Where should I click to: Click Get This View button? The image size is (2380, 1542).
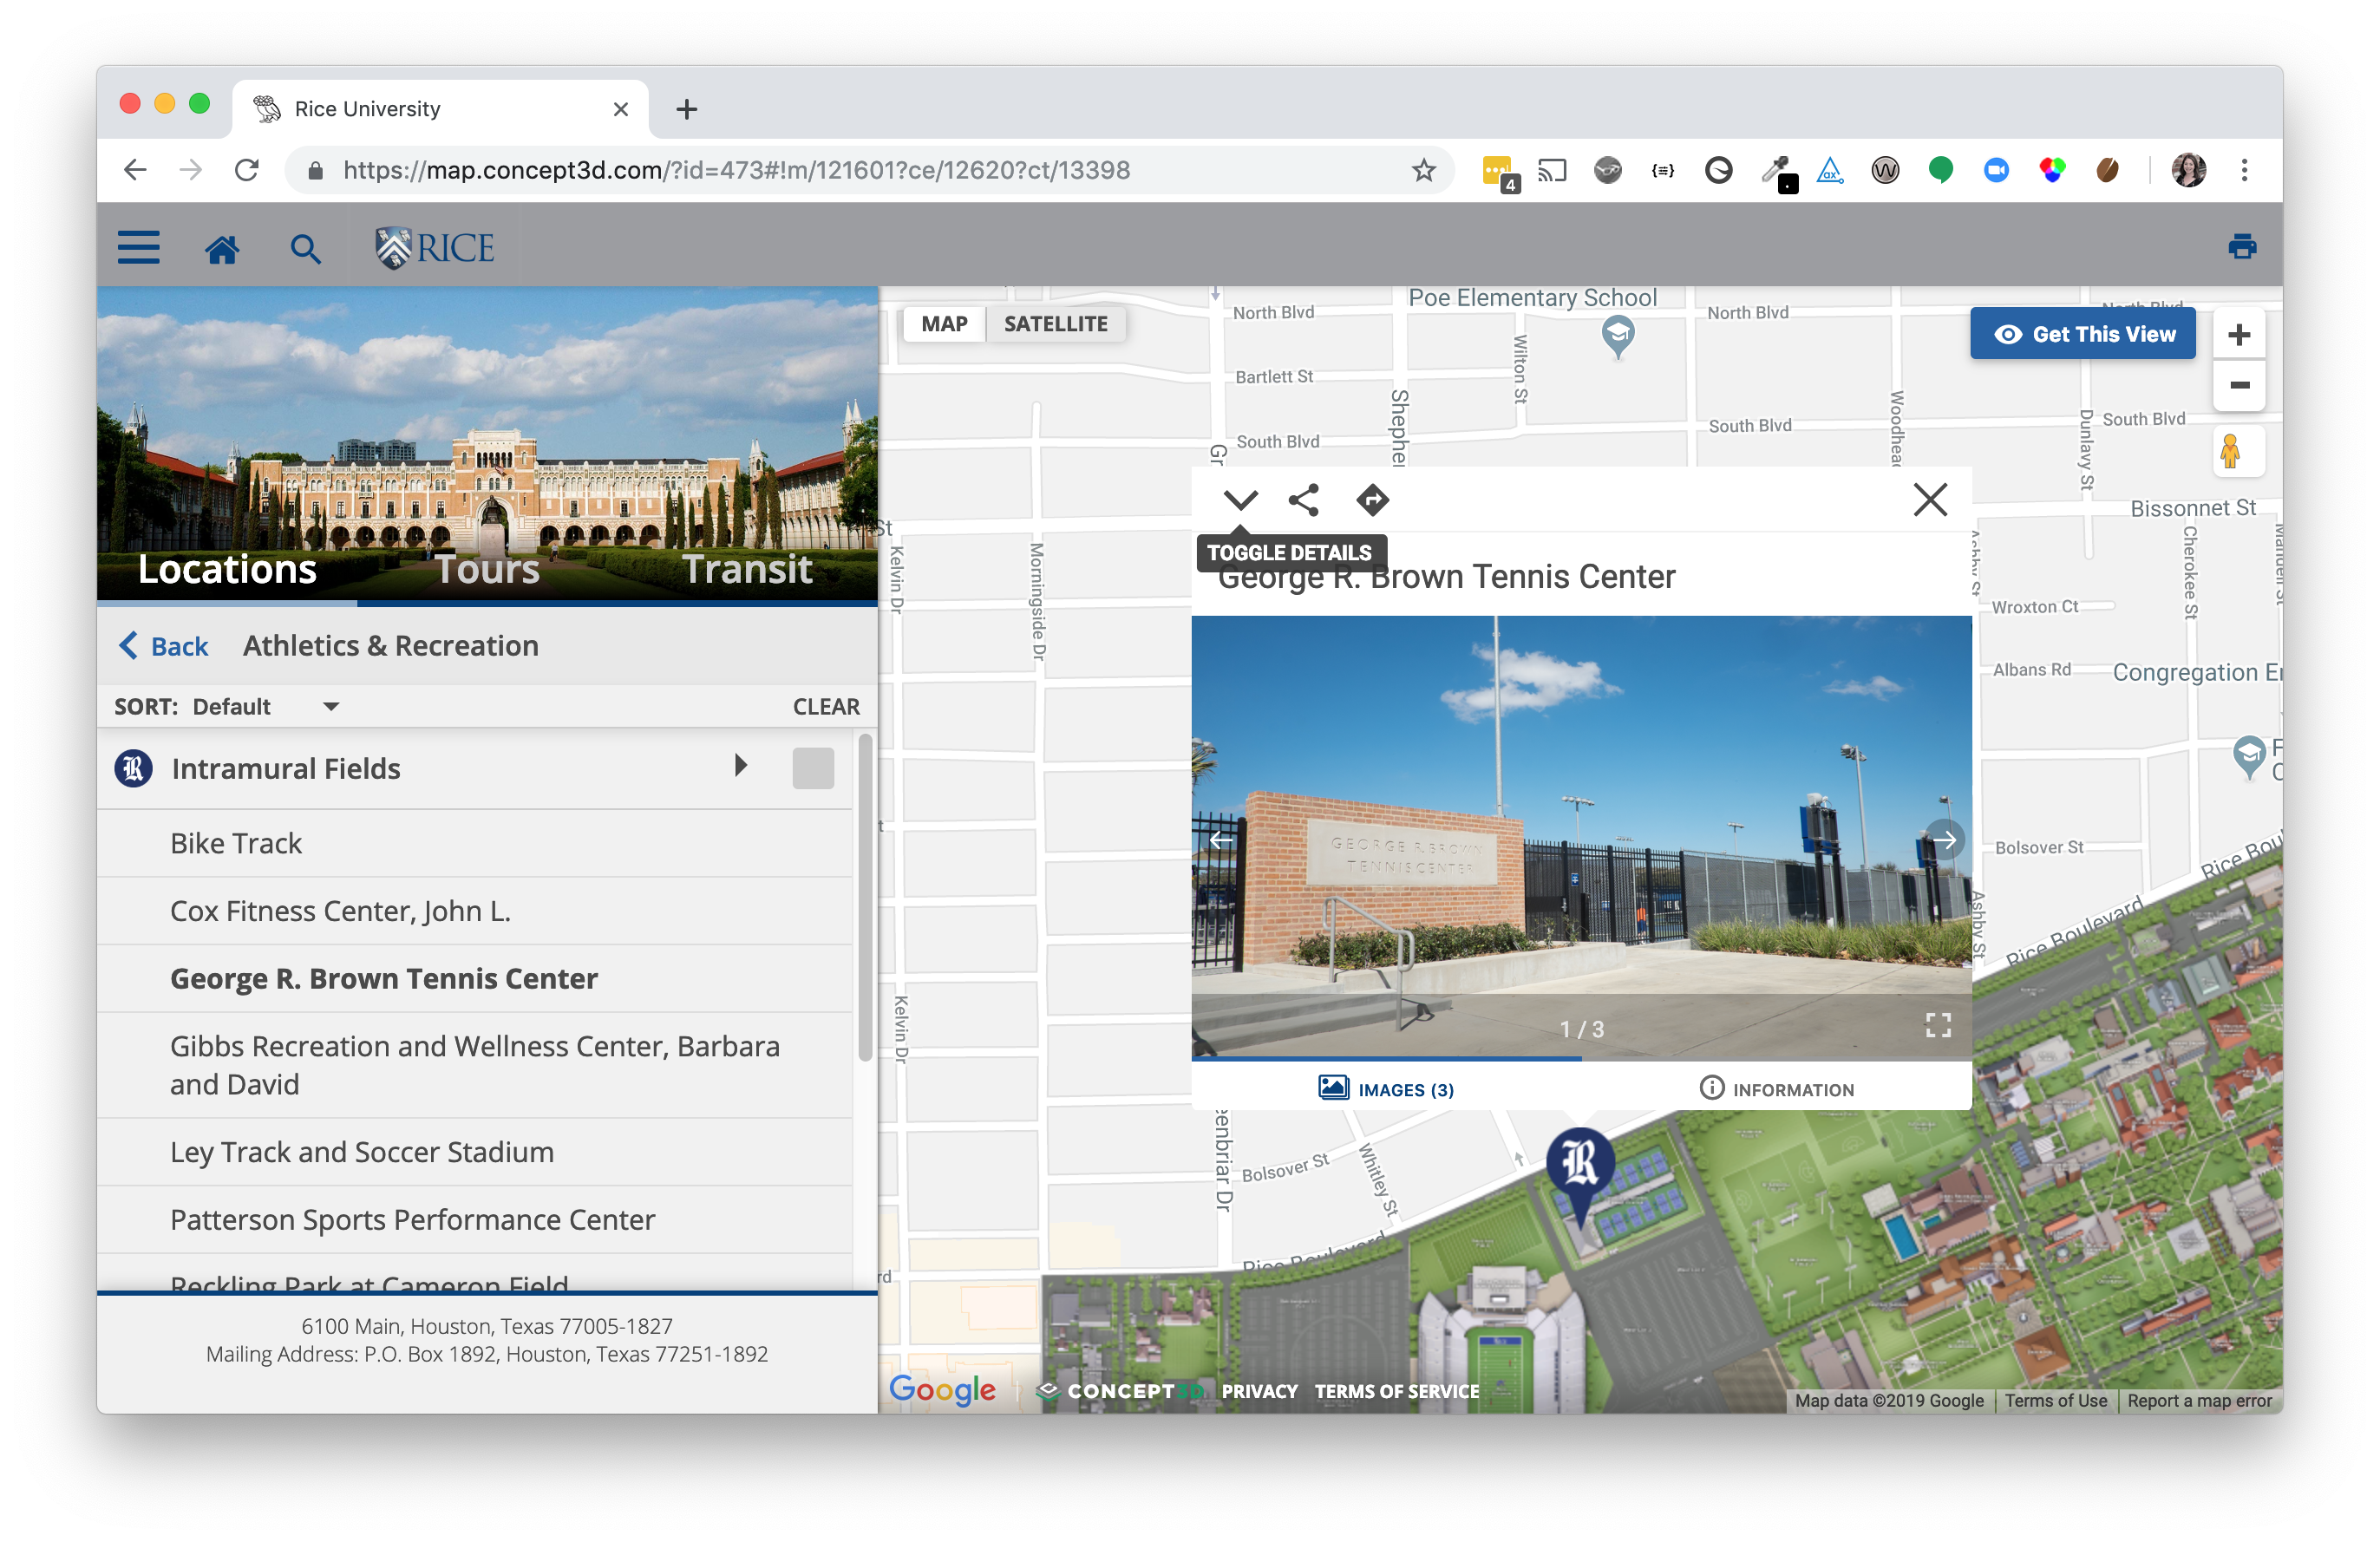point(2082,334)
